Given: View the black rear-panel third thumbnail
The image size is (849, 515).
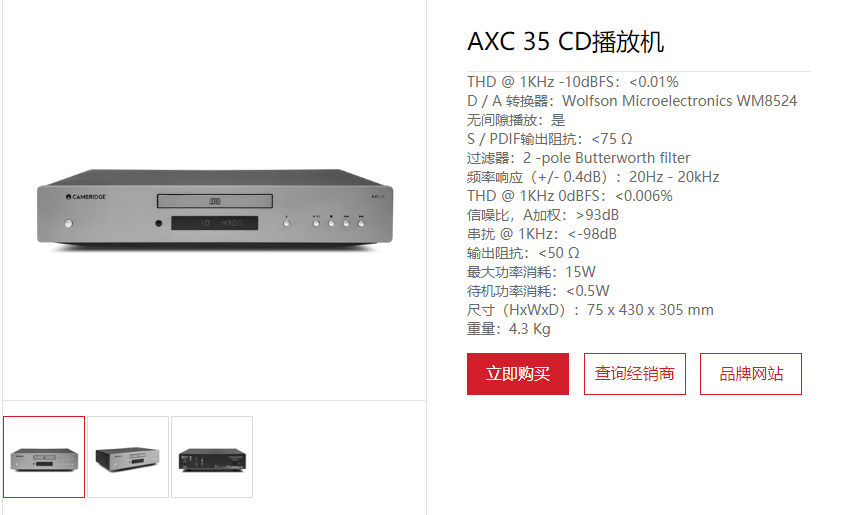Looking at the screenshot, I should click(x=212, y=457).
